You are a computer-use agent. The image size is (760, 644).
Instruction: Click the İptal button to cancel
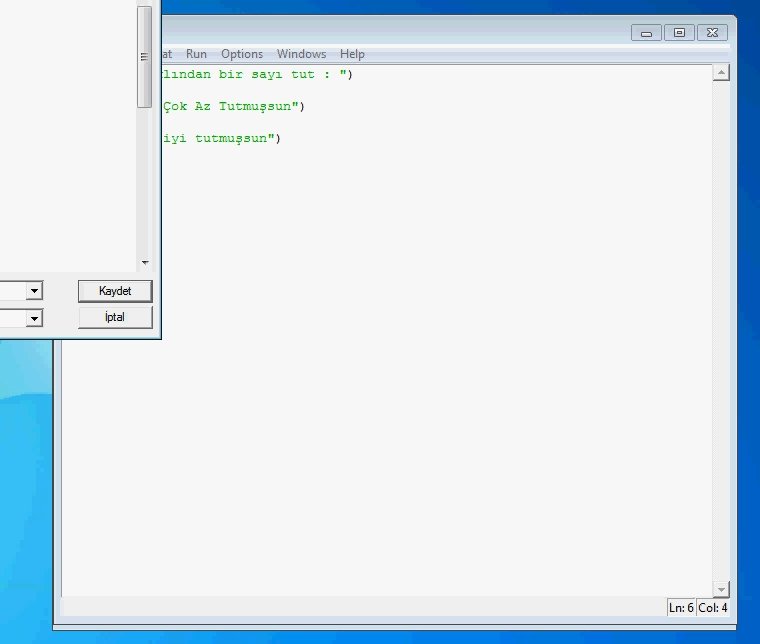pos(115,317)
